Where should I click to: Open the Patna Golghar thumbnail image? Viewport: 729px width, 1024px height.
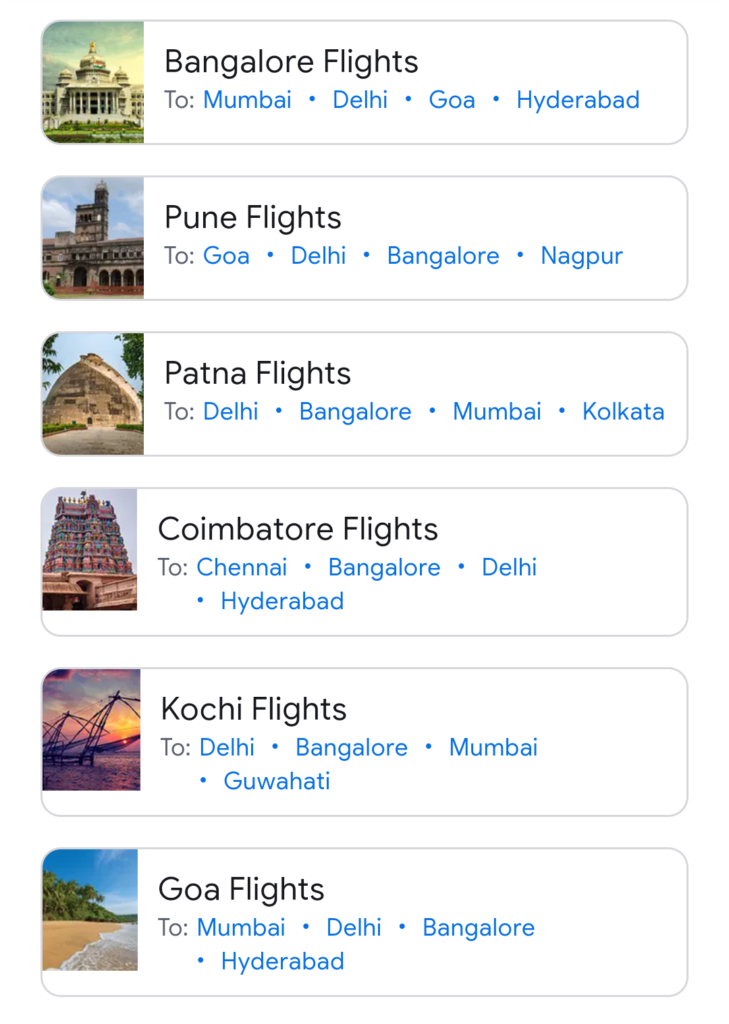click(93, 395)
